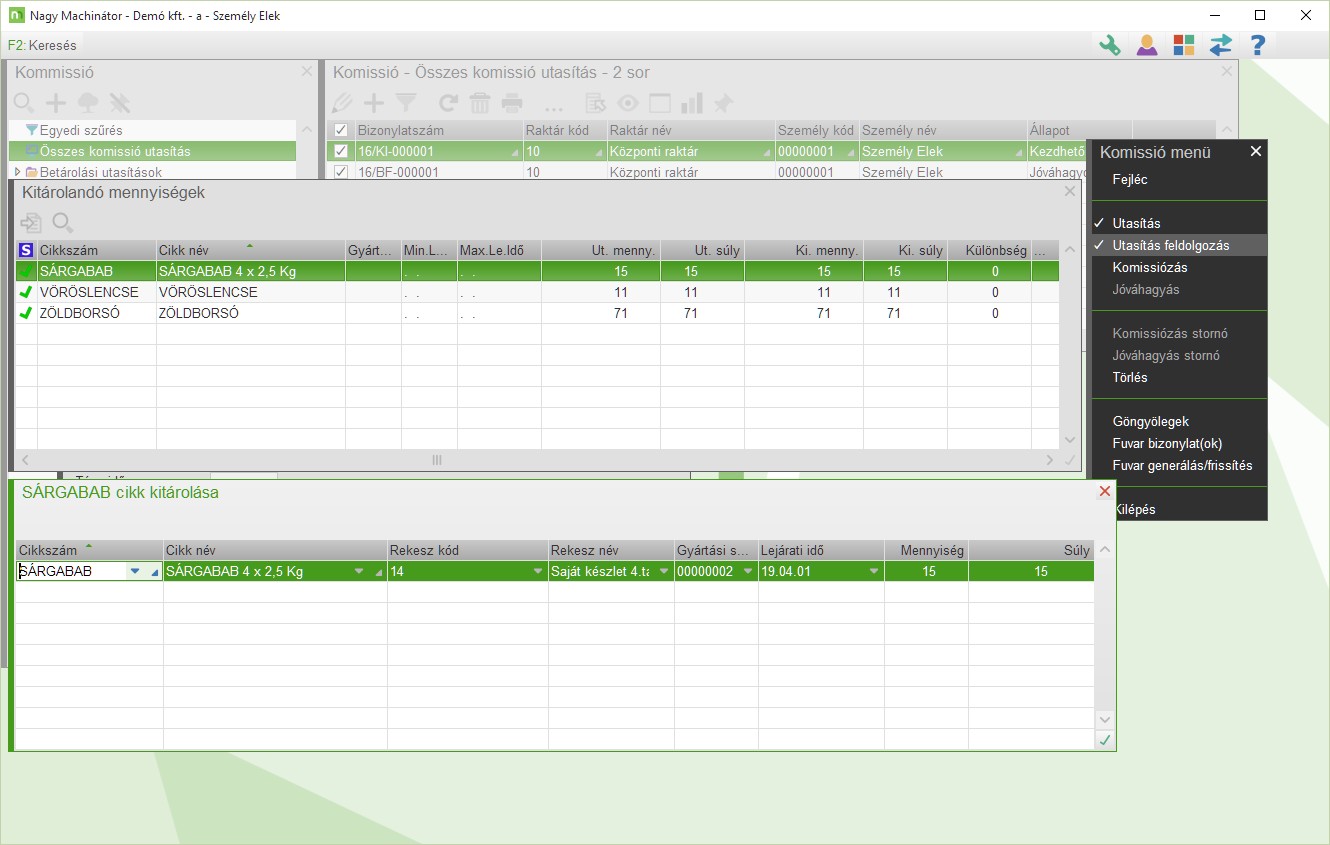Open the Rekesz kód dropdown showing 14
The height and width of the screenshot is (845, 1330).
[x=538, y=571]
